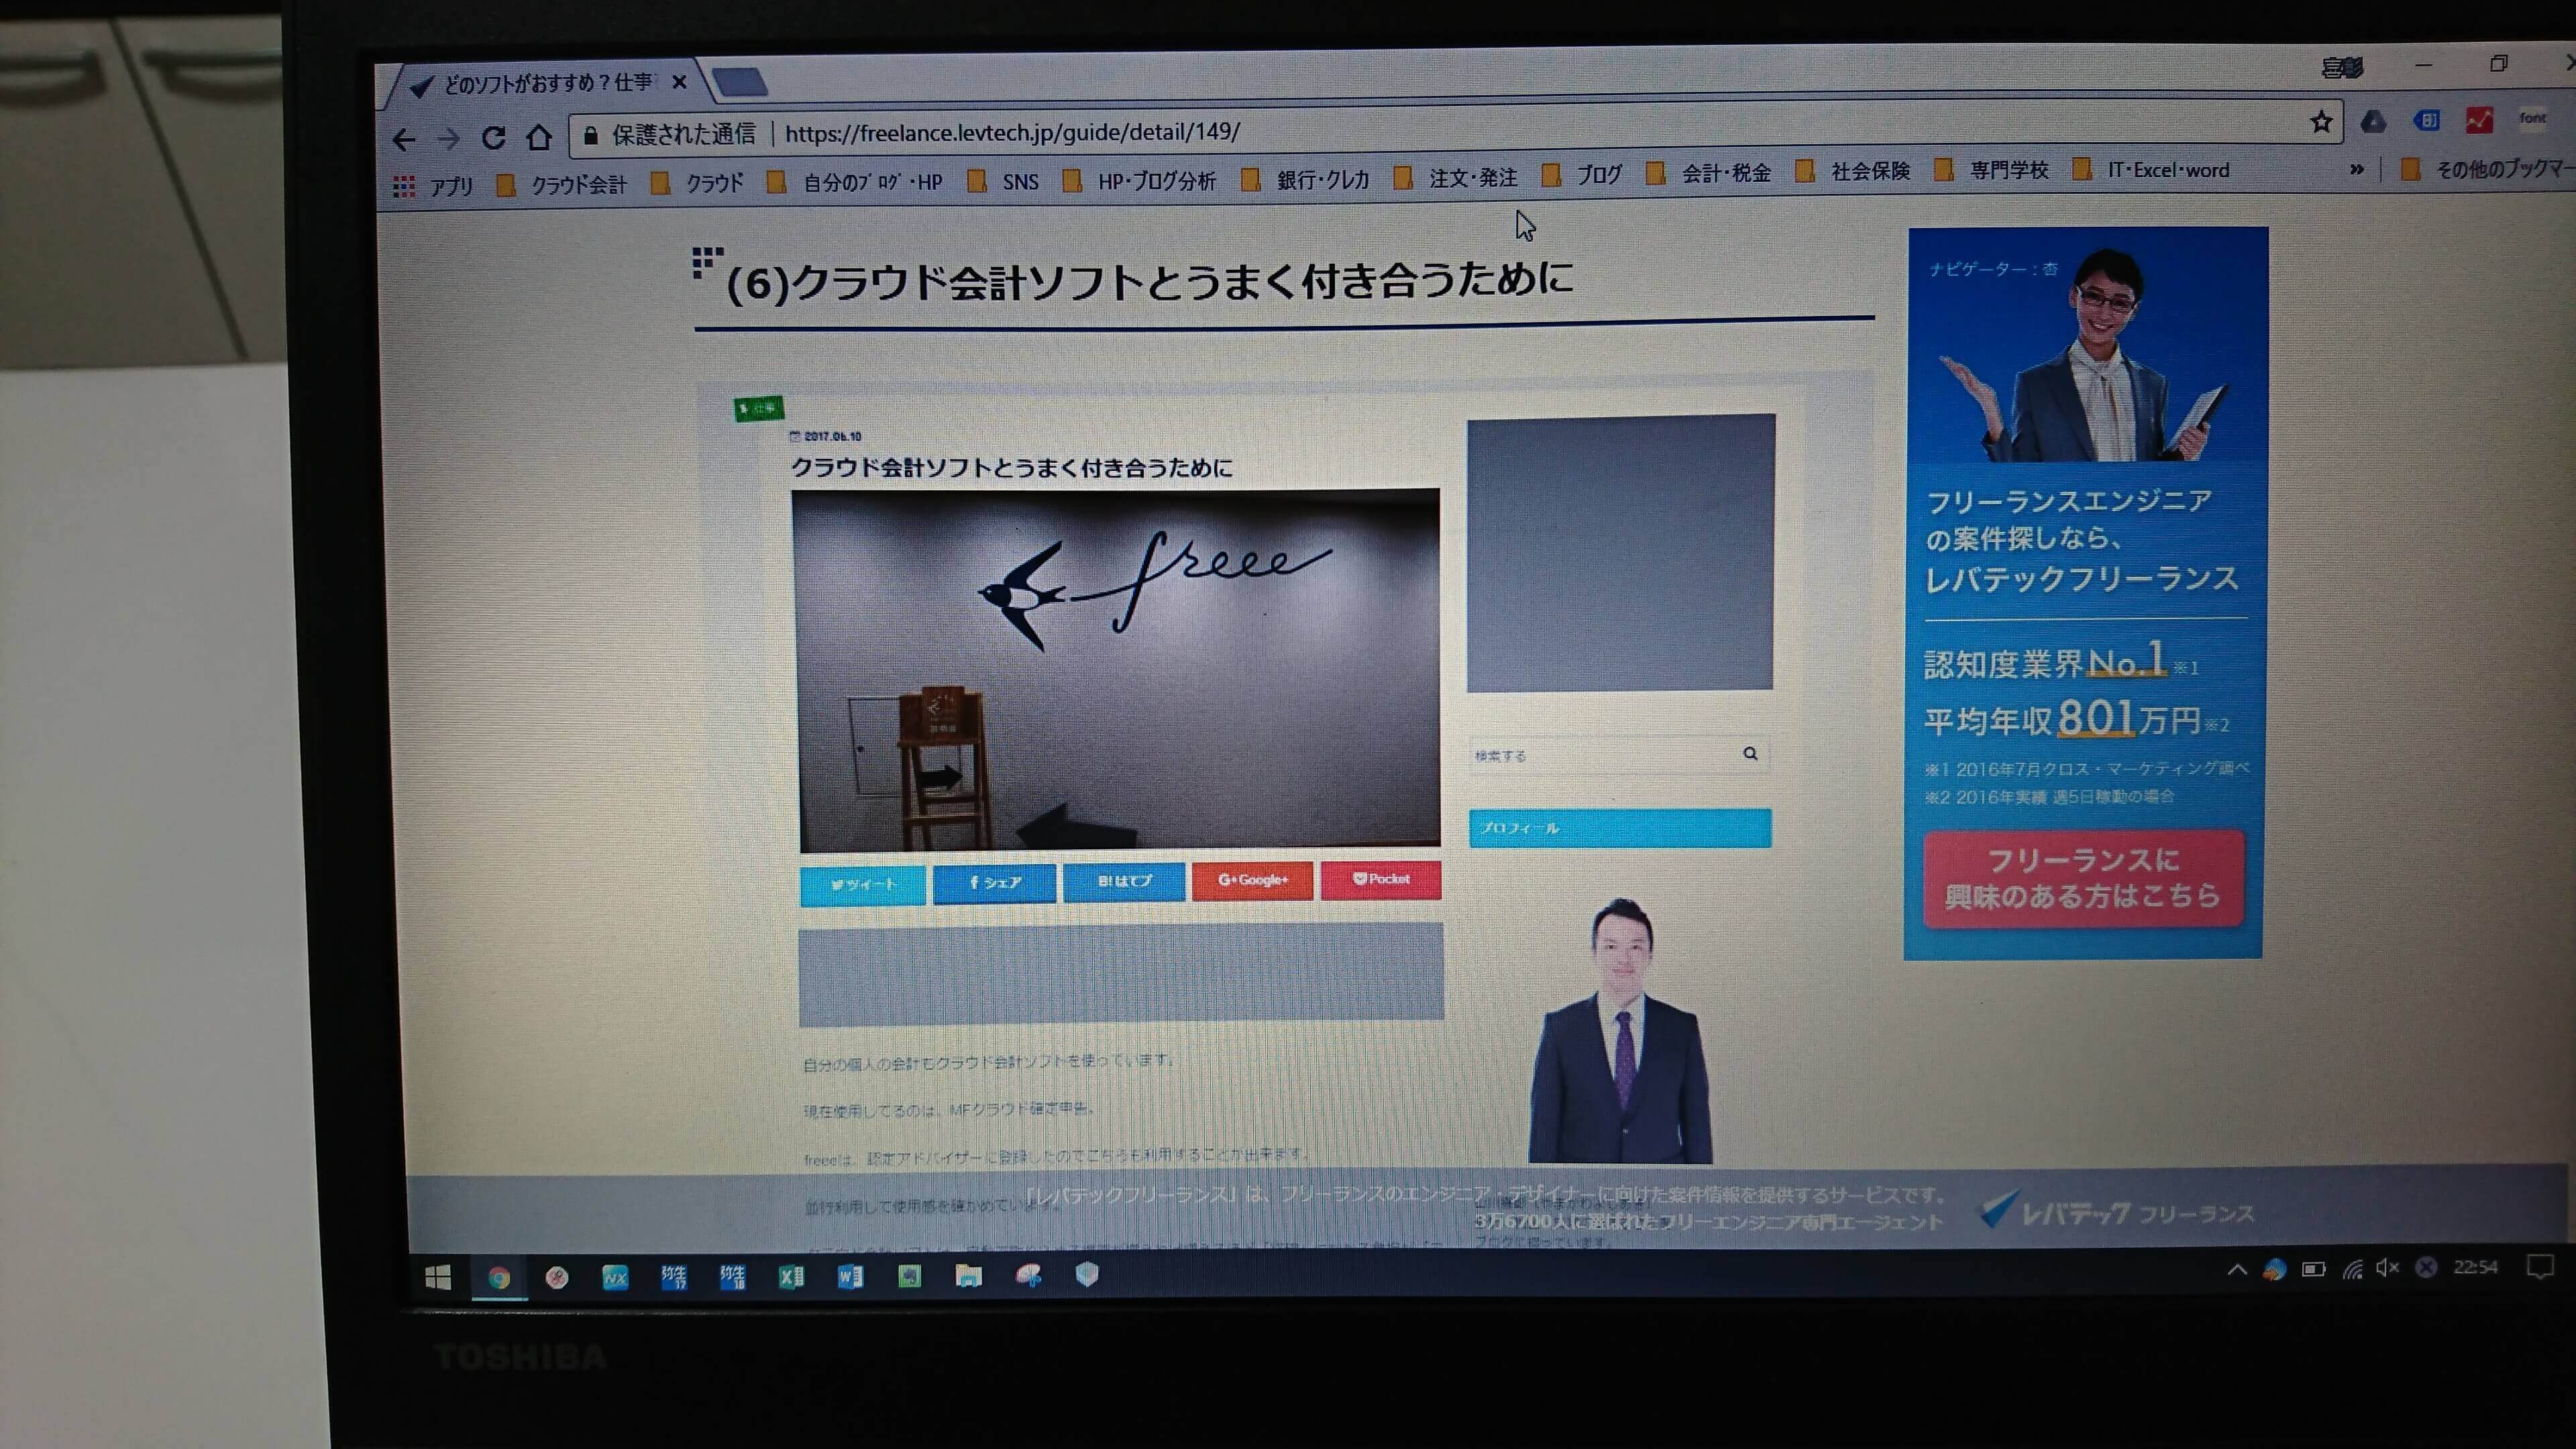Open the 専門学校 bookmark folder
The height and width of the screenshot is (1449, 2576).
[x=1992, y=171]
